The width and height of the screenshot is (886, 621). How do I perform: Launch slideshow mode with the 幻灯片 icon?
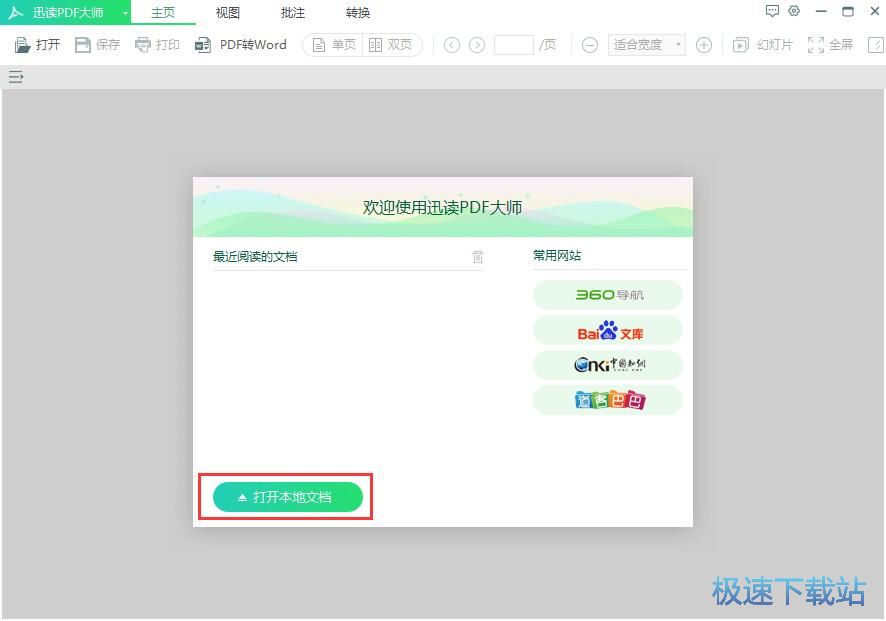coord(762,44)
